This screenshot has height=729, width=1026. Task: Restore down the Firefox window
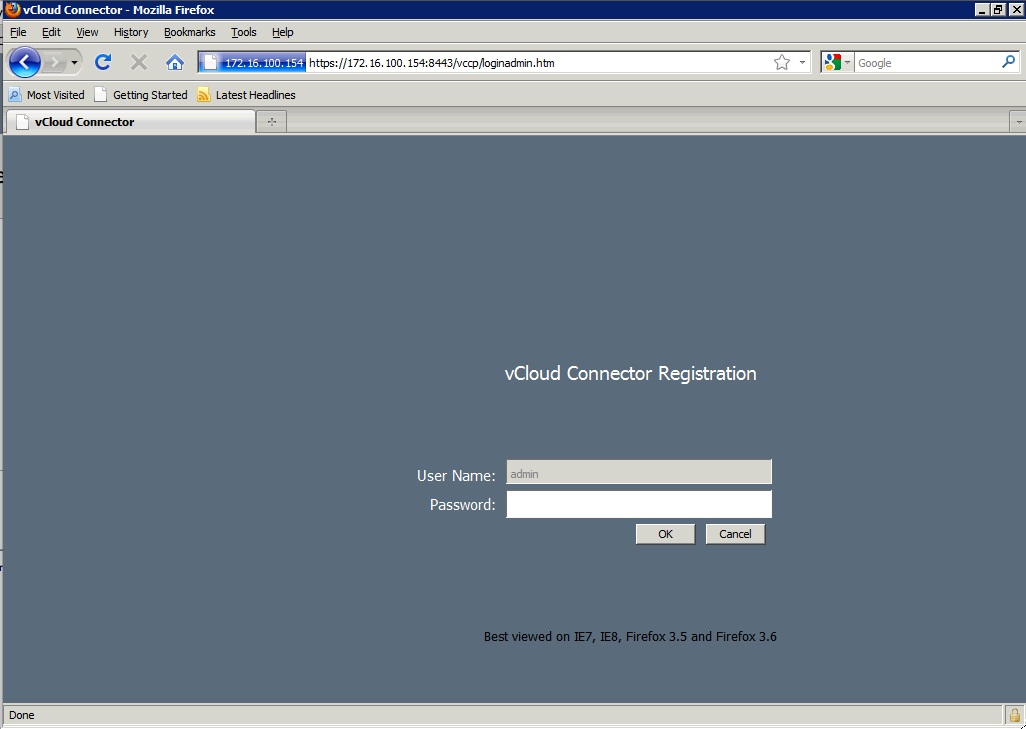[x=997, y=10]
